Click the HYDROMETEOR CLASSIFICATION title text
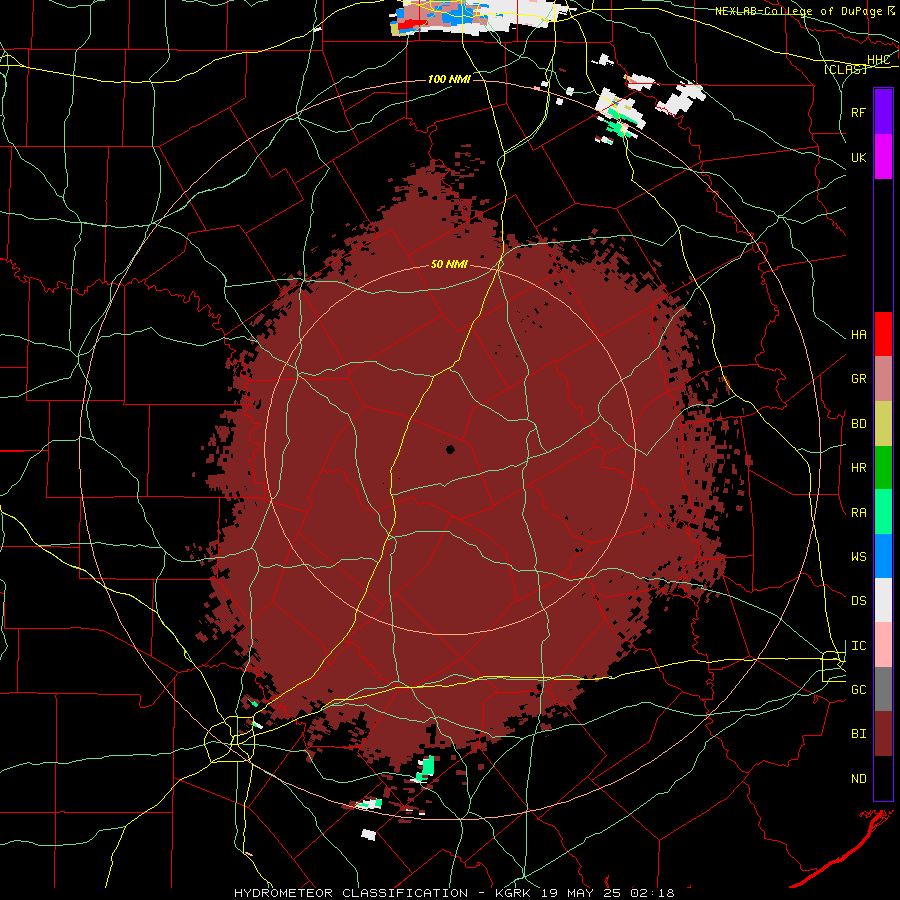The image size is (900, 900). click(x=351, y=893)
